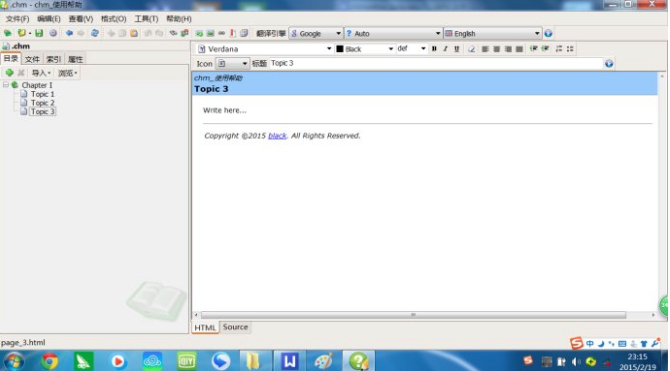Select Topic 2 in the tree
Screen dimensions: 670x371
[x=42, y=103]
